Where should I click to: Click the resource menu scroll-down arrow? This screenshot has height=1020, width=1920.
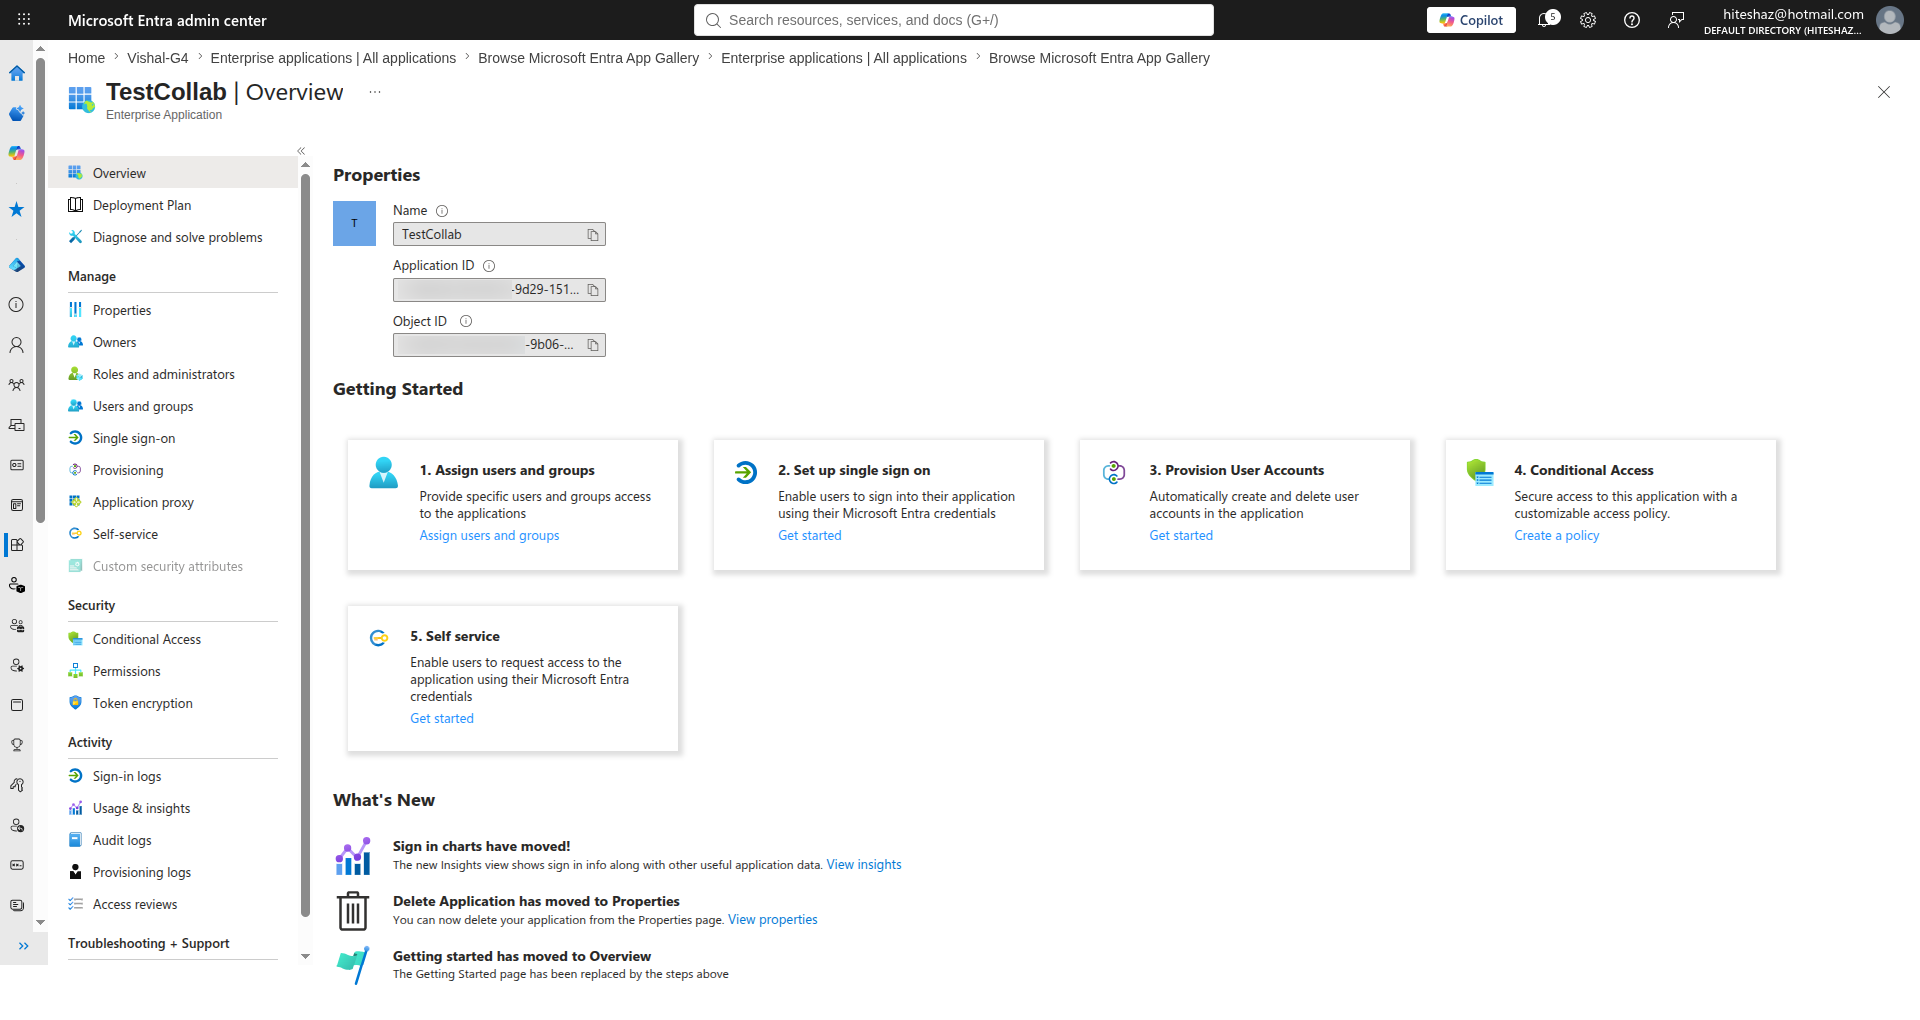[x=305, y=956]
